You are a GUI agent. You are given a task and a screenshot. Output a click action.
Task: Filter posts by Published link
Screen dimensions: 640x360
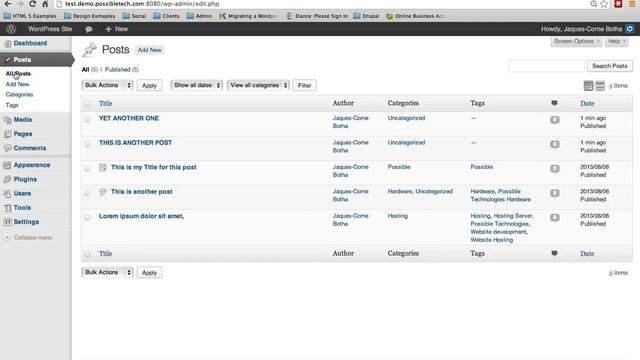[x=118, y=70]
